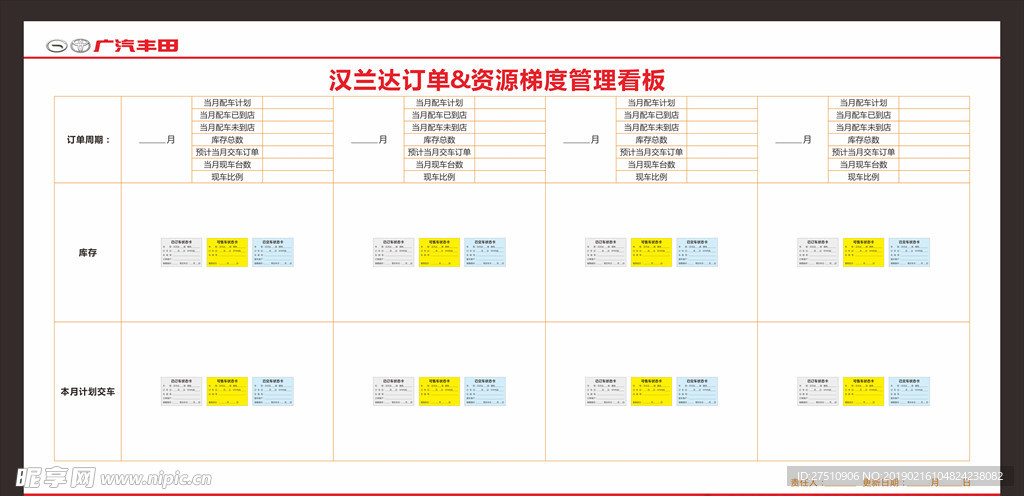The image size is (1024, 496).
Task: Click yellow status card in 本月计划交车 row, first column
Action: click(227, 391)
